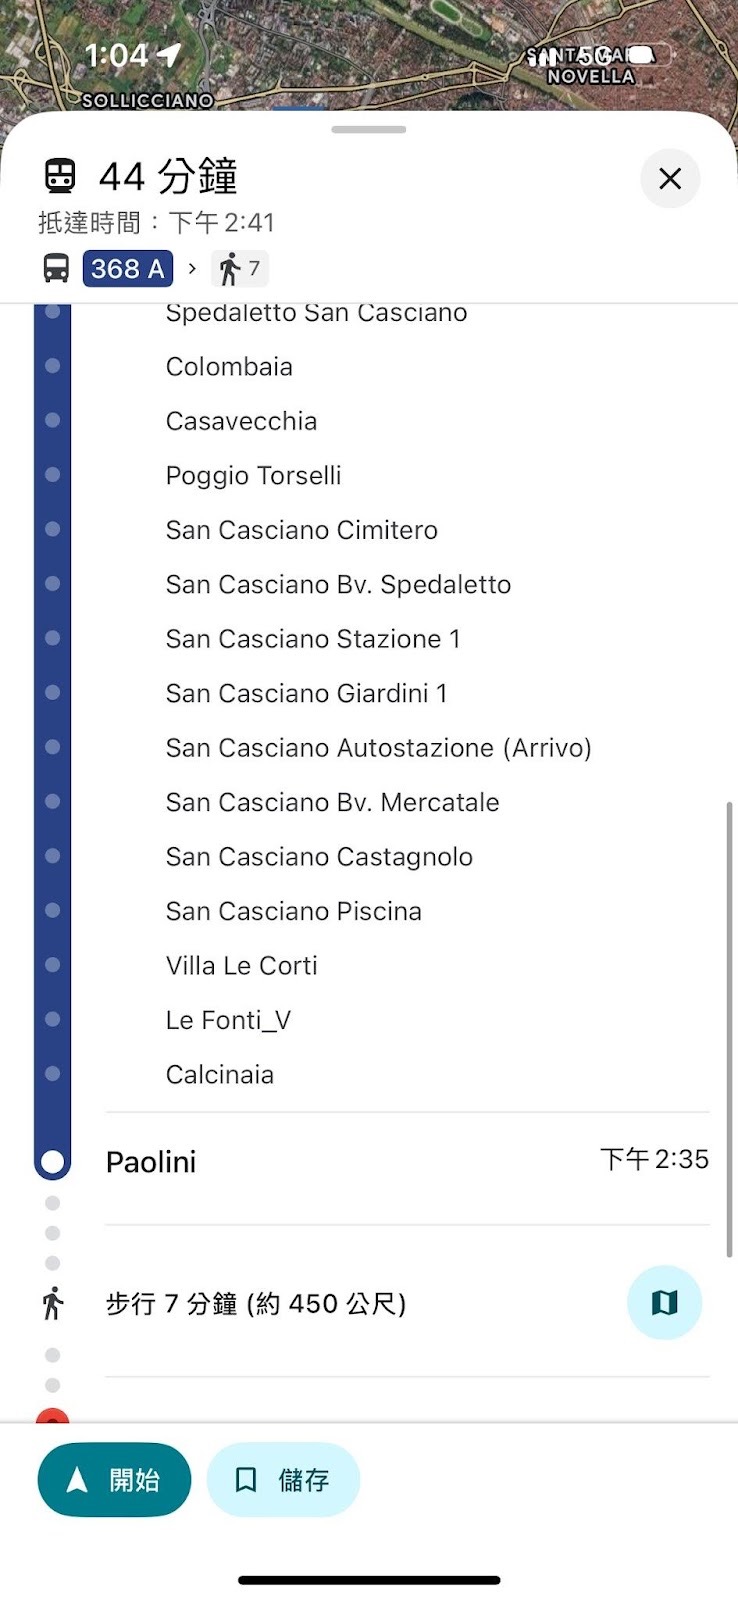The image size is (738, 1600).
Task: Tap the Calcinaia stop entry
Action: coord(219,1075)
